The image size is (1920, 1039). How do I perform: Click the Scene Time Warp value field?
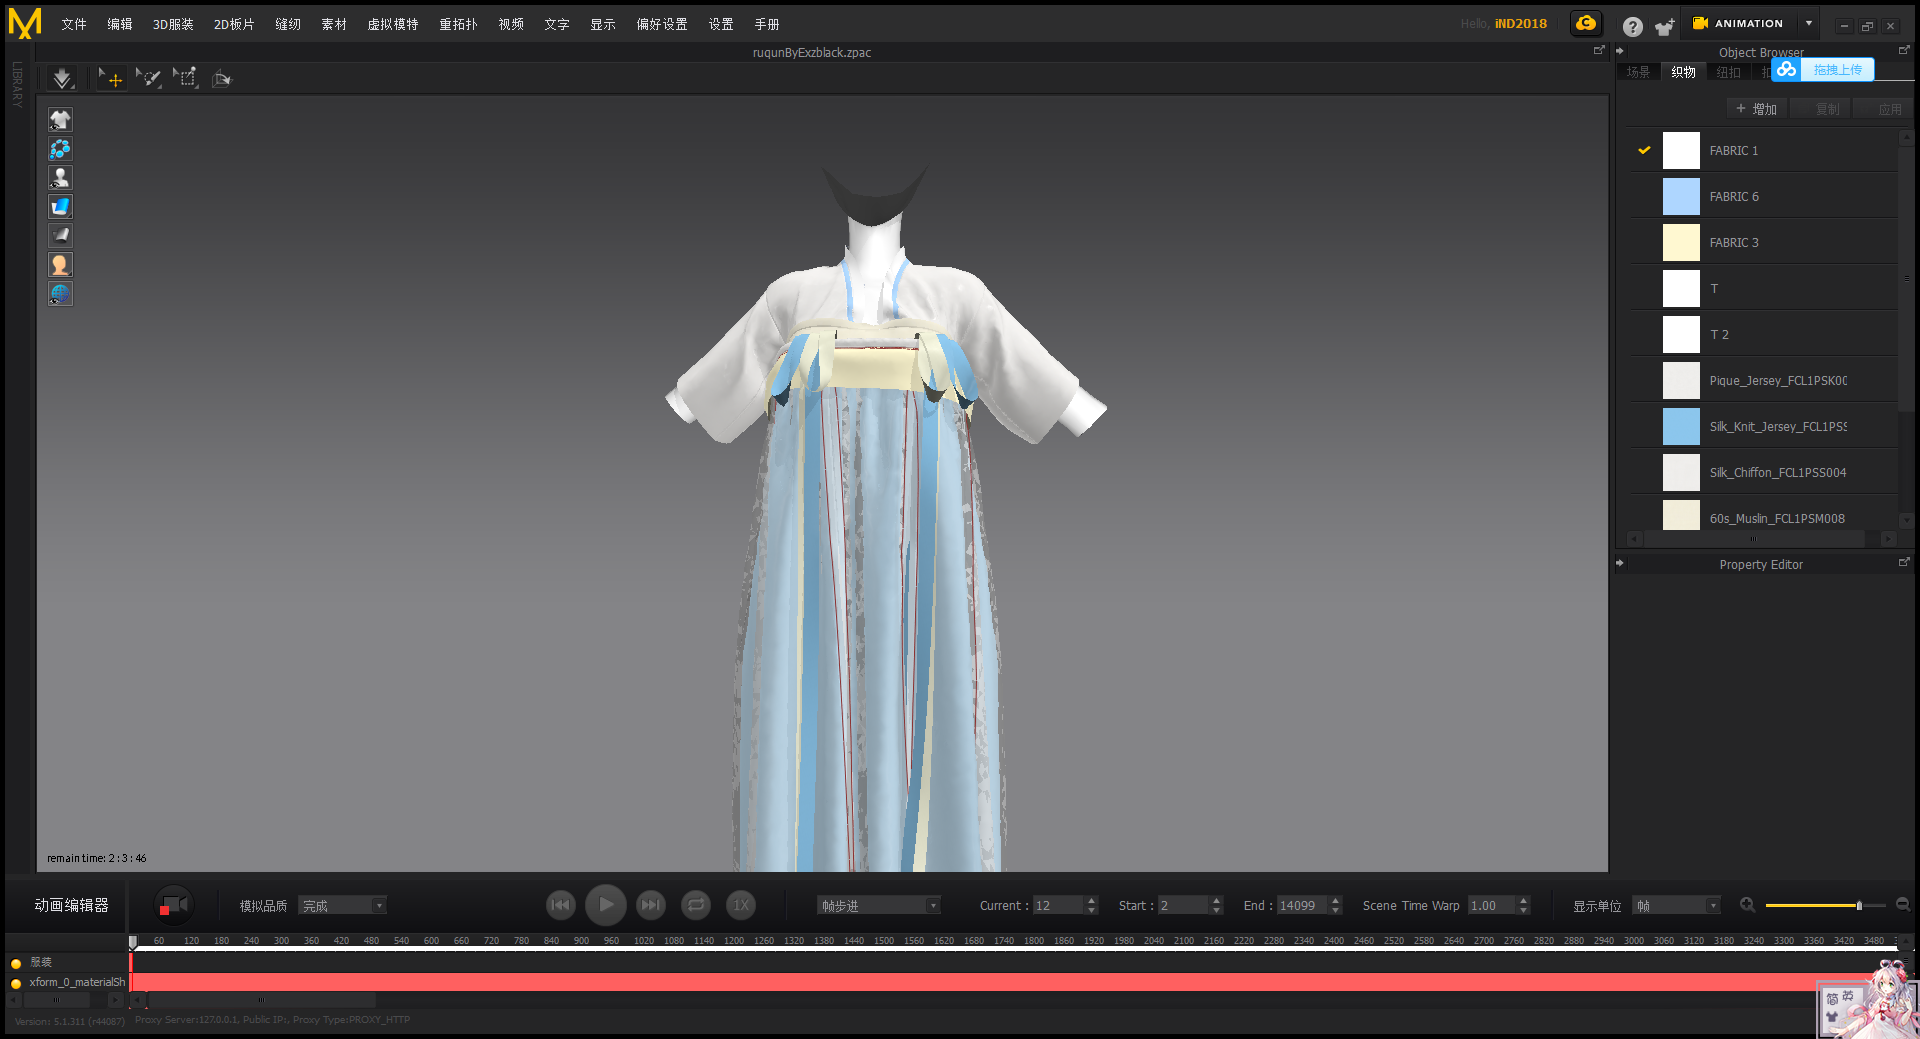(x=1492, y=906)
